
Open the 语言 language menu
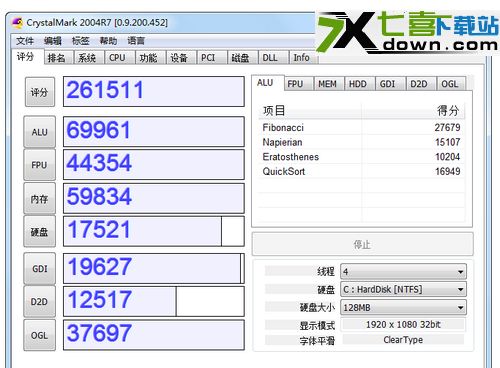pyautogui.click(x=136, y=41)
